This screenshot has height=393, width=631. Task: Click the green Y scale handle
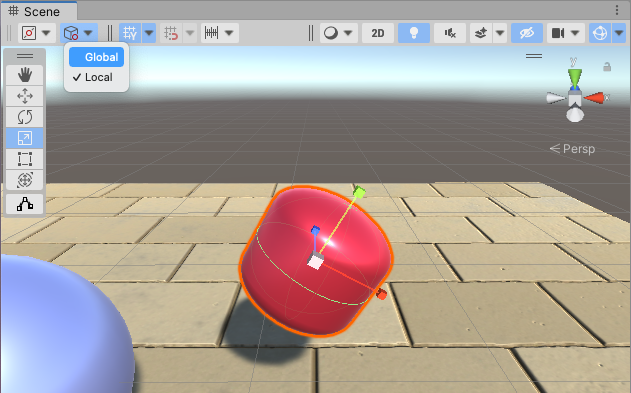(x=359, y=192)
